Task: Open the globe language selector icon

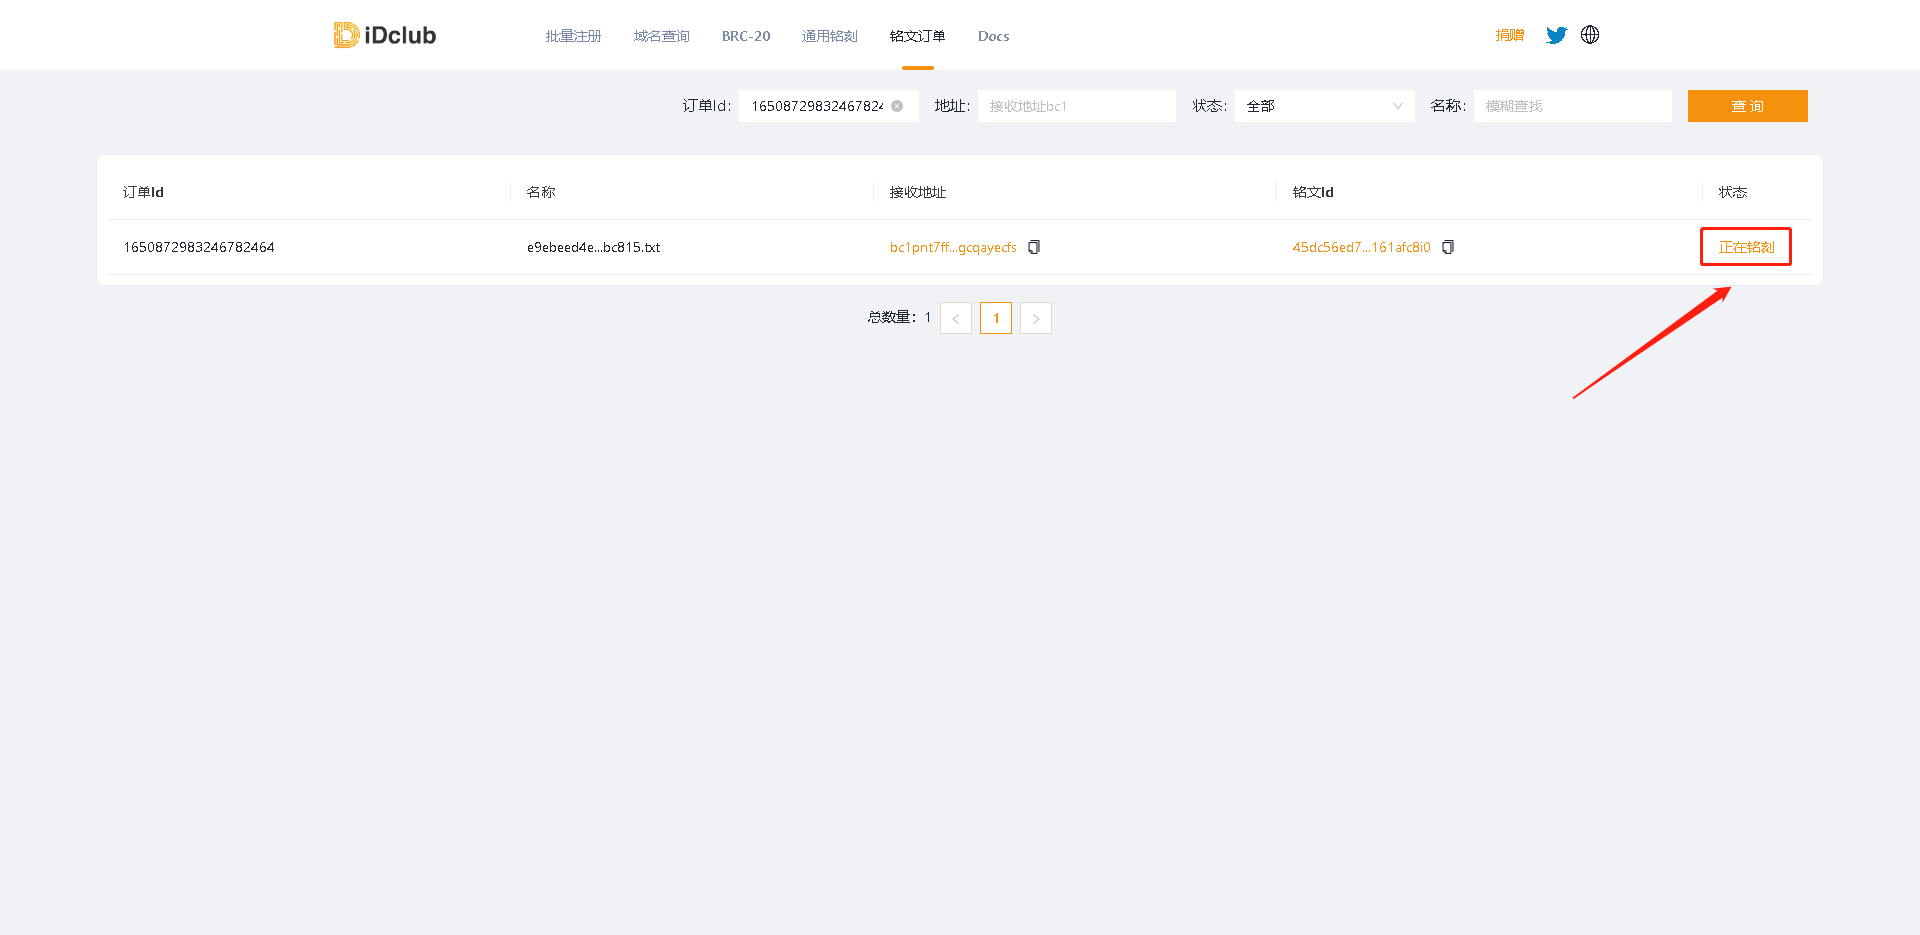Action: (1590, 35)
